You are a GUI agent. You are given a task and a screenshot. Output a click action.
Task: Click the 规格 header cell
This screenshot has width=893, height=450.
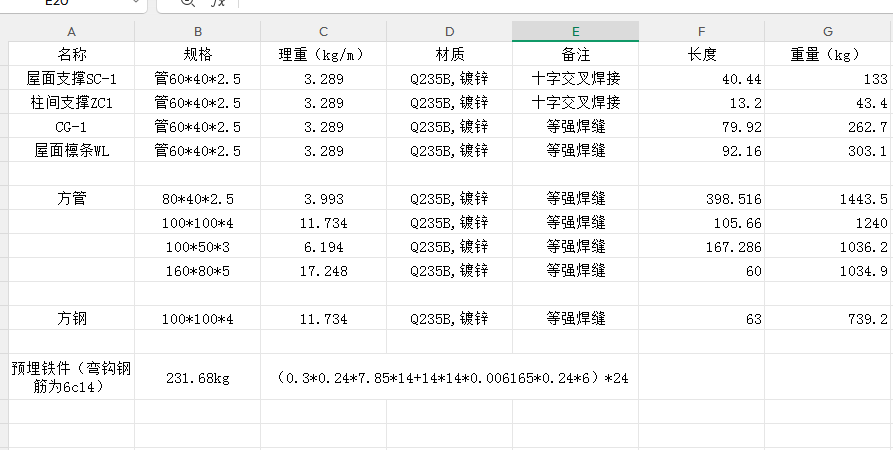[198, 54]
